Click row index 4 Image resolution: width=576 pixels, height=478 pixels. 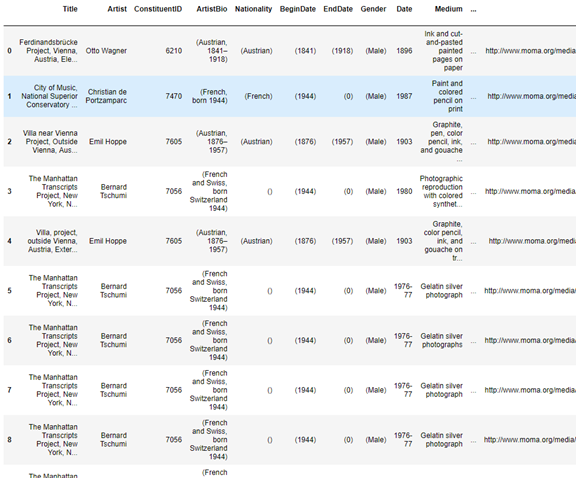(10, 241)
